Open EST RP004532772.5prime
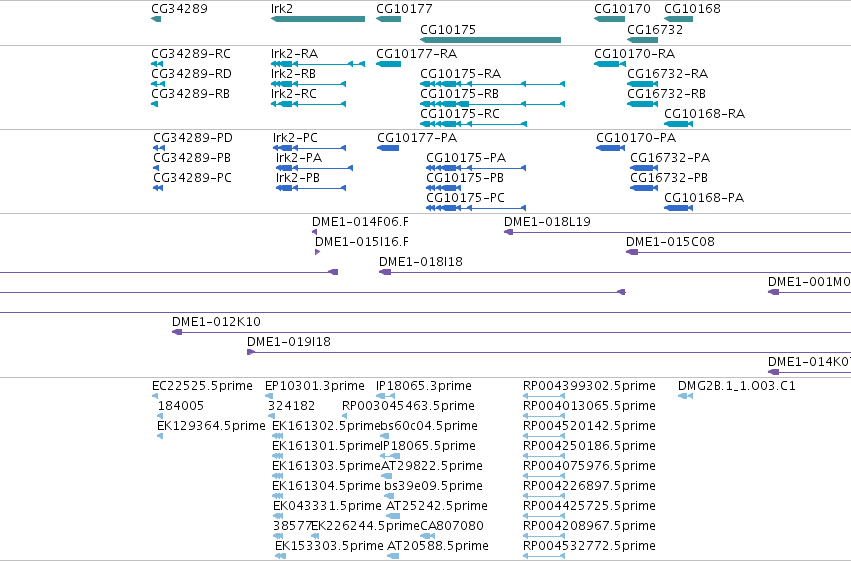 [x=589, y=546]
